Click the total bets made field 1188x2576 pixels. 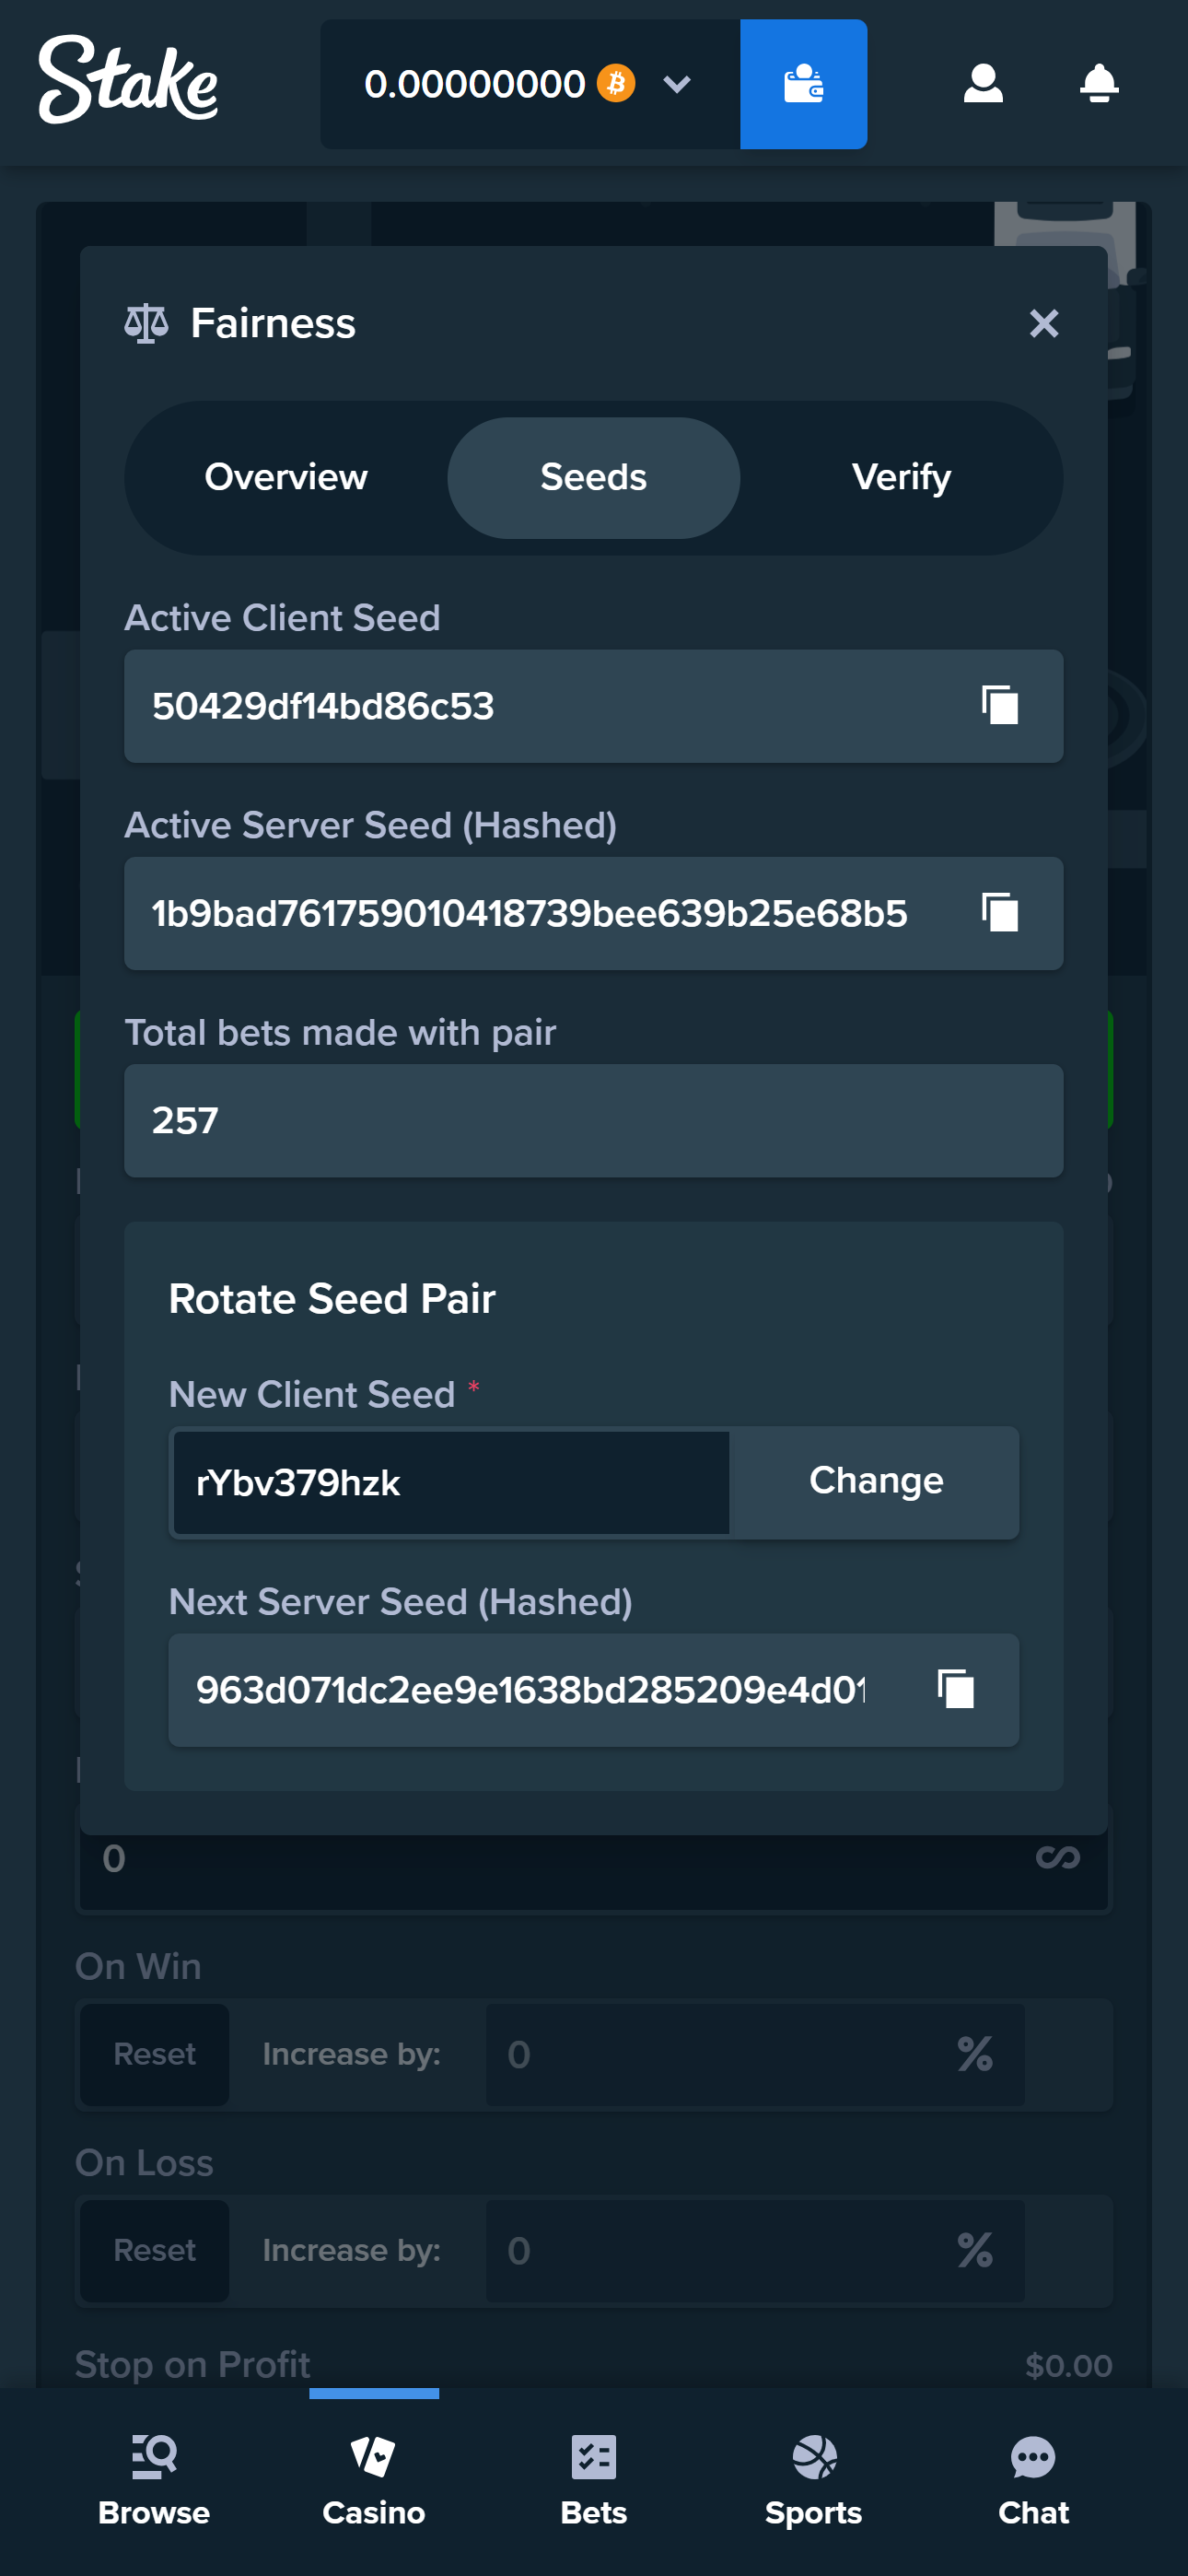[x=593, y=1120]
